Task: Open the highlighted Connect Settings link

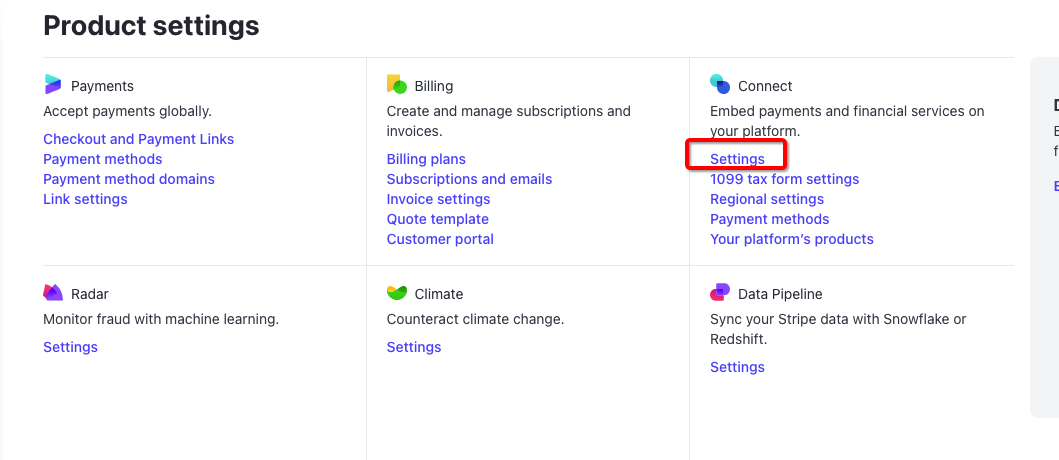Action: click(737, 159)
